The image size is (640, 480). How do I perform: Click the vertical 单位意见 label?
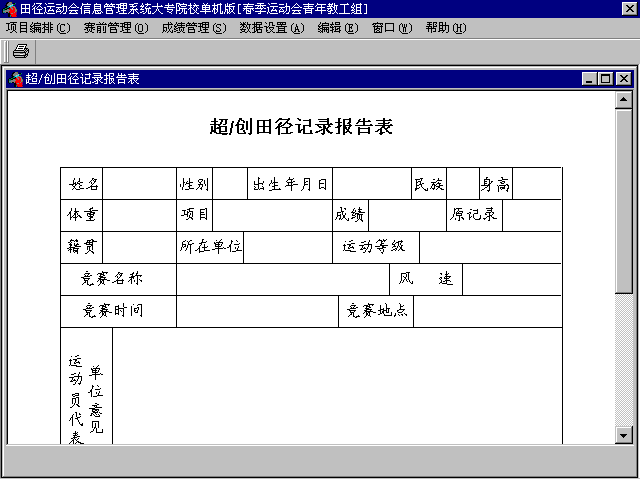96,399
